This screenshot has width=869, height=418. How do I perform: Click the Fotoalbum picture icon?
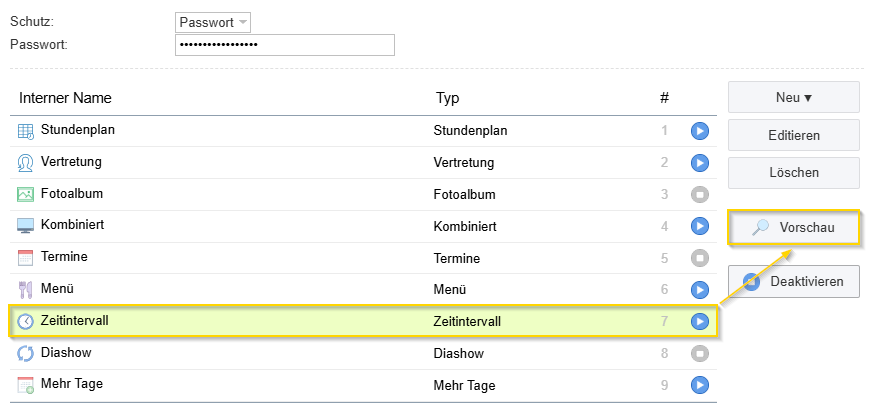(25, 195)
